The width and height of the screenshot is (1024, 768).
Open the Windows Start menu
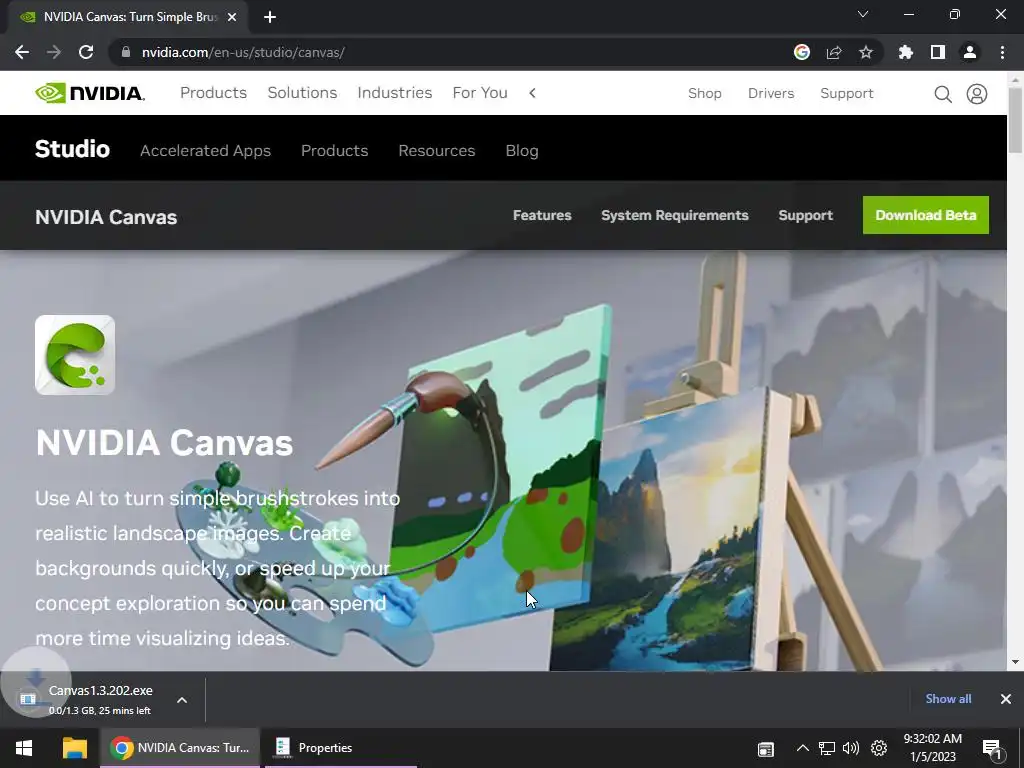tap(24, 748)
